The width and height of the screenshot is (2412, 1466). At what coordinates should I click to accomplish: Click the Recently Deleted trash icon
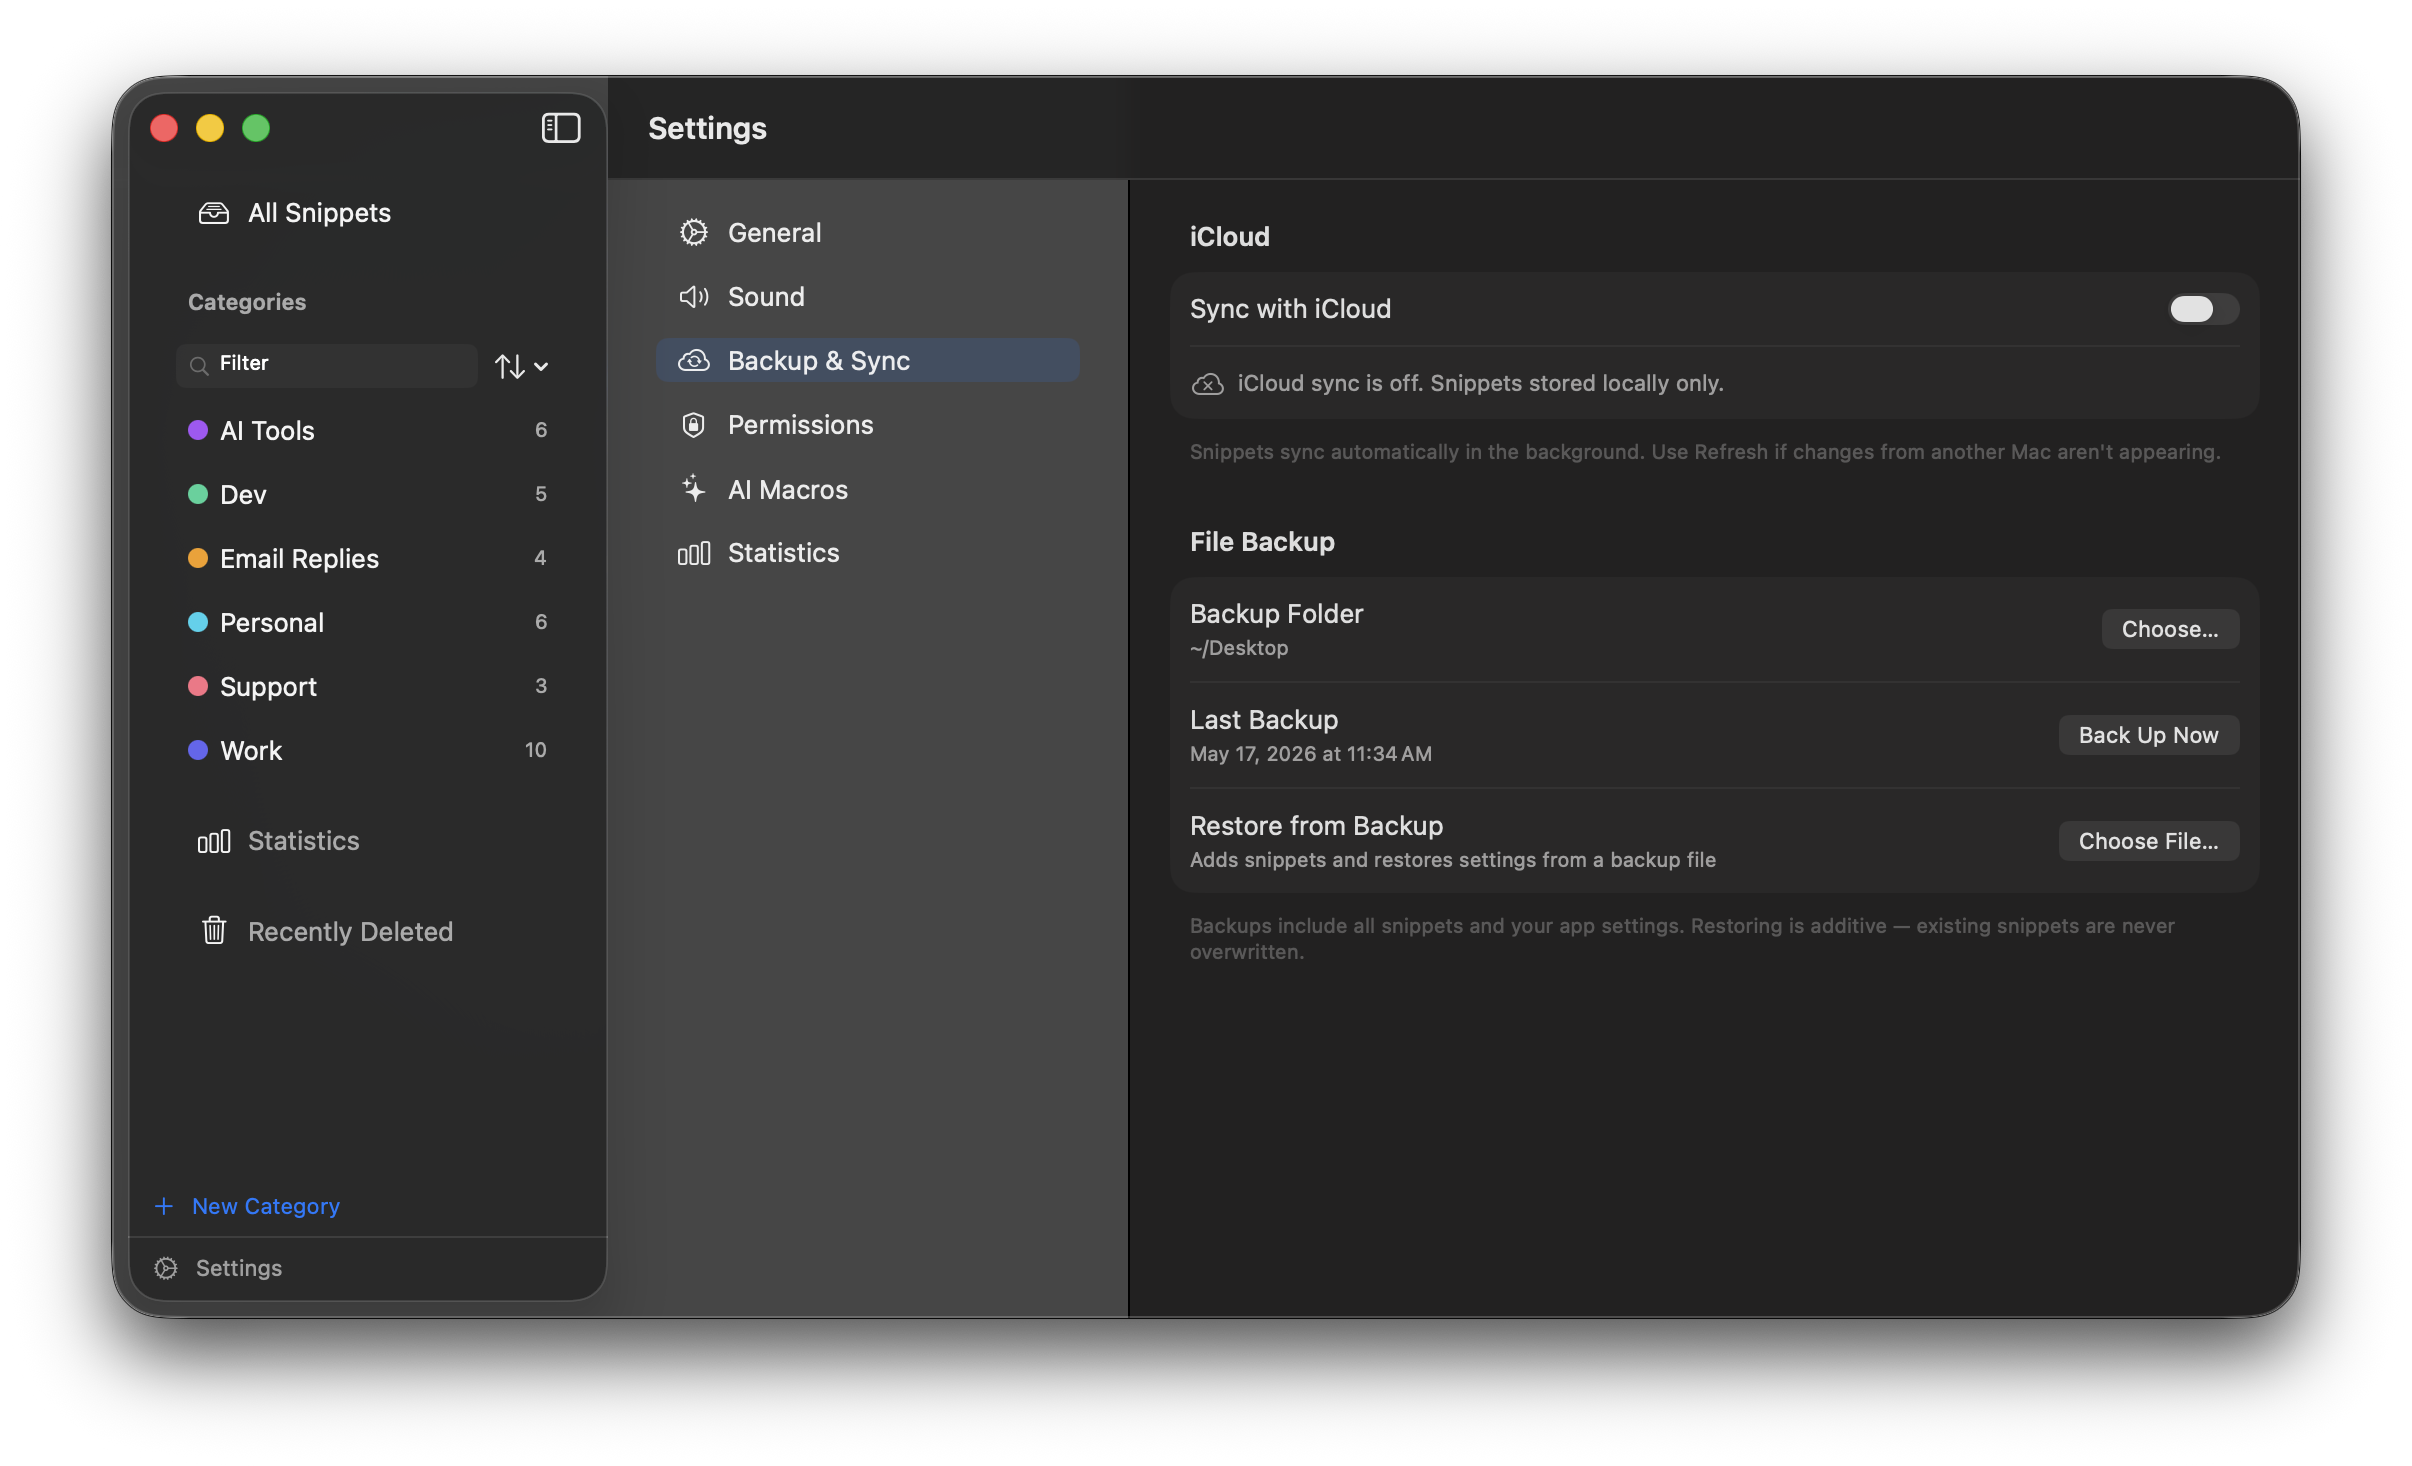214,931
